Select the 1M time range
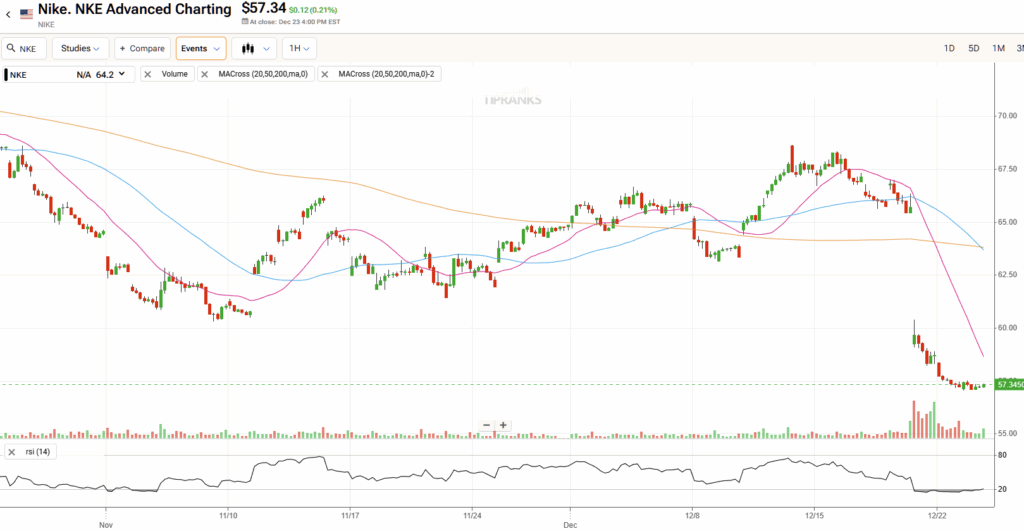This screenshot has height=531, width=1024. tap(998, 48)
